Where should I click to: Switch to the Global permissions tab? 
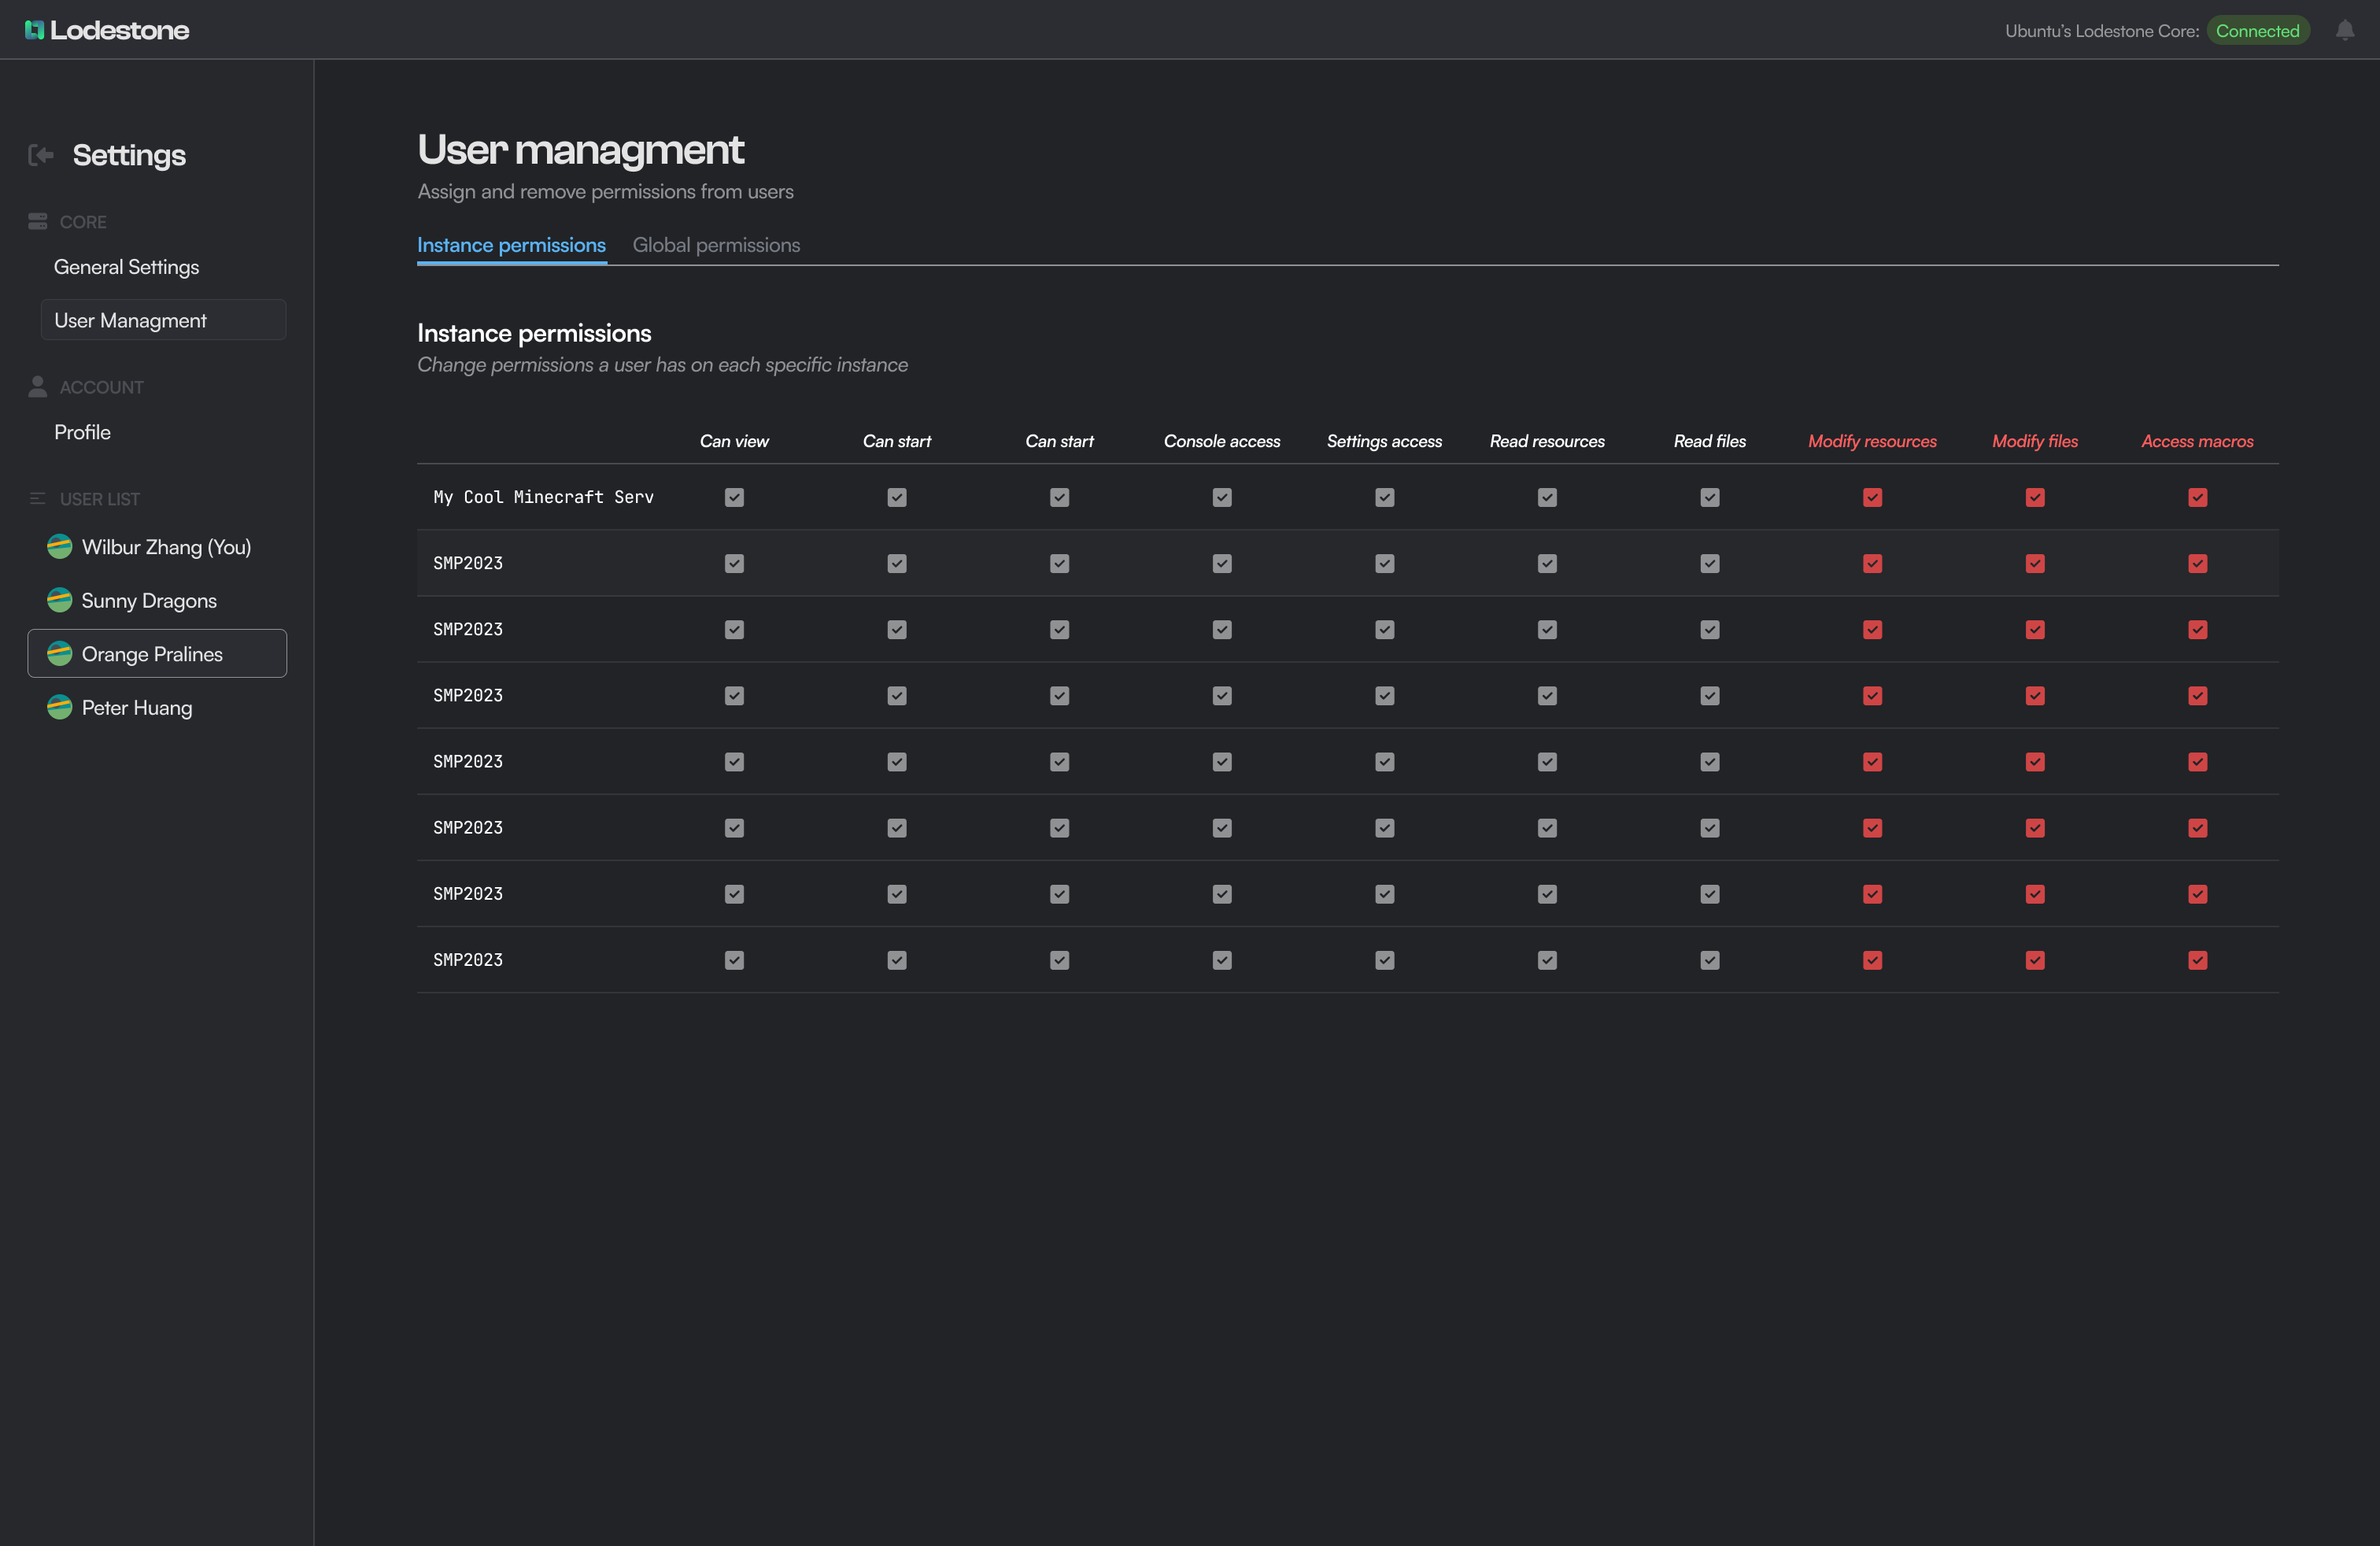pos(716,245)
